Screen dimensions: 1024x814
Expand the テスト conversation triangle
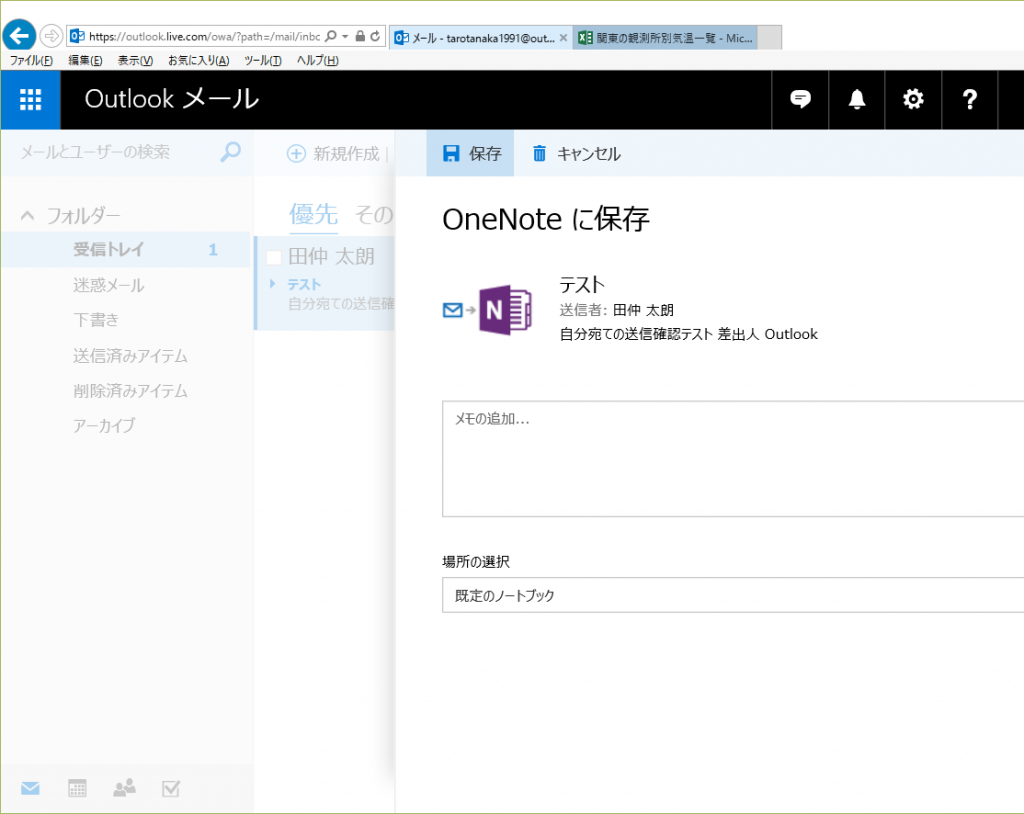[273, 284]
